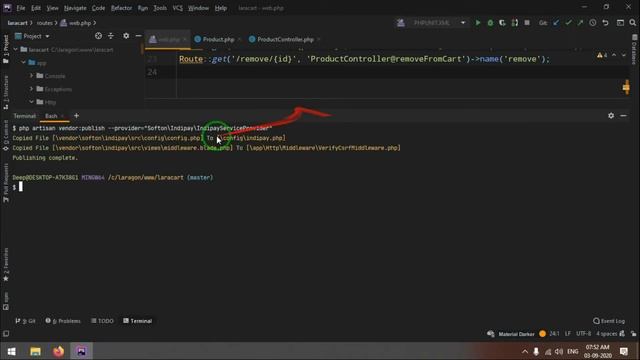This screenshot has width=640, height=360.
Task: Click the Git push arrow
Action: coord(580,23)
